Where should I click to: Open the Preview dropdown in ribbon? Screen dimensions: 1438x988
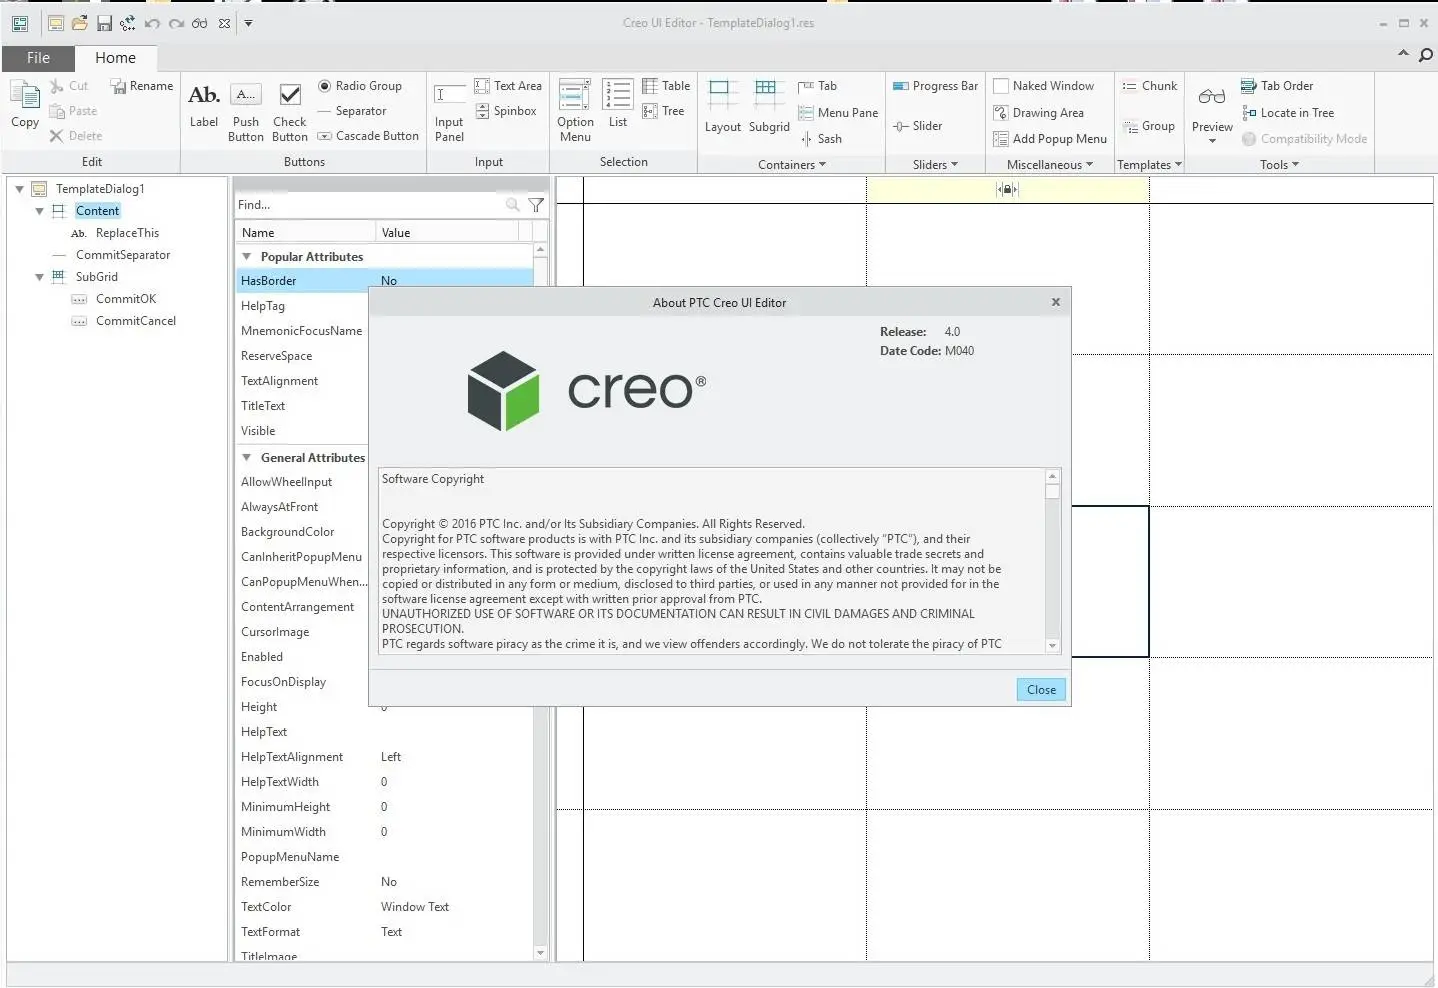pos(1212,141)
